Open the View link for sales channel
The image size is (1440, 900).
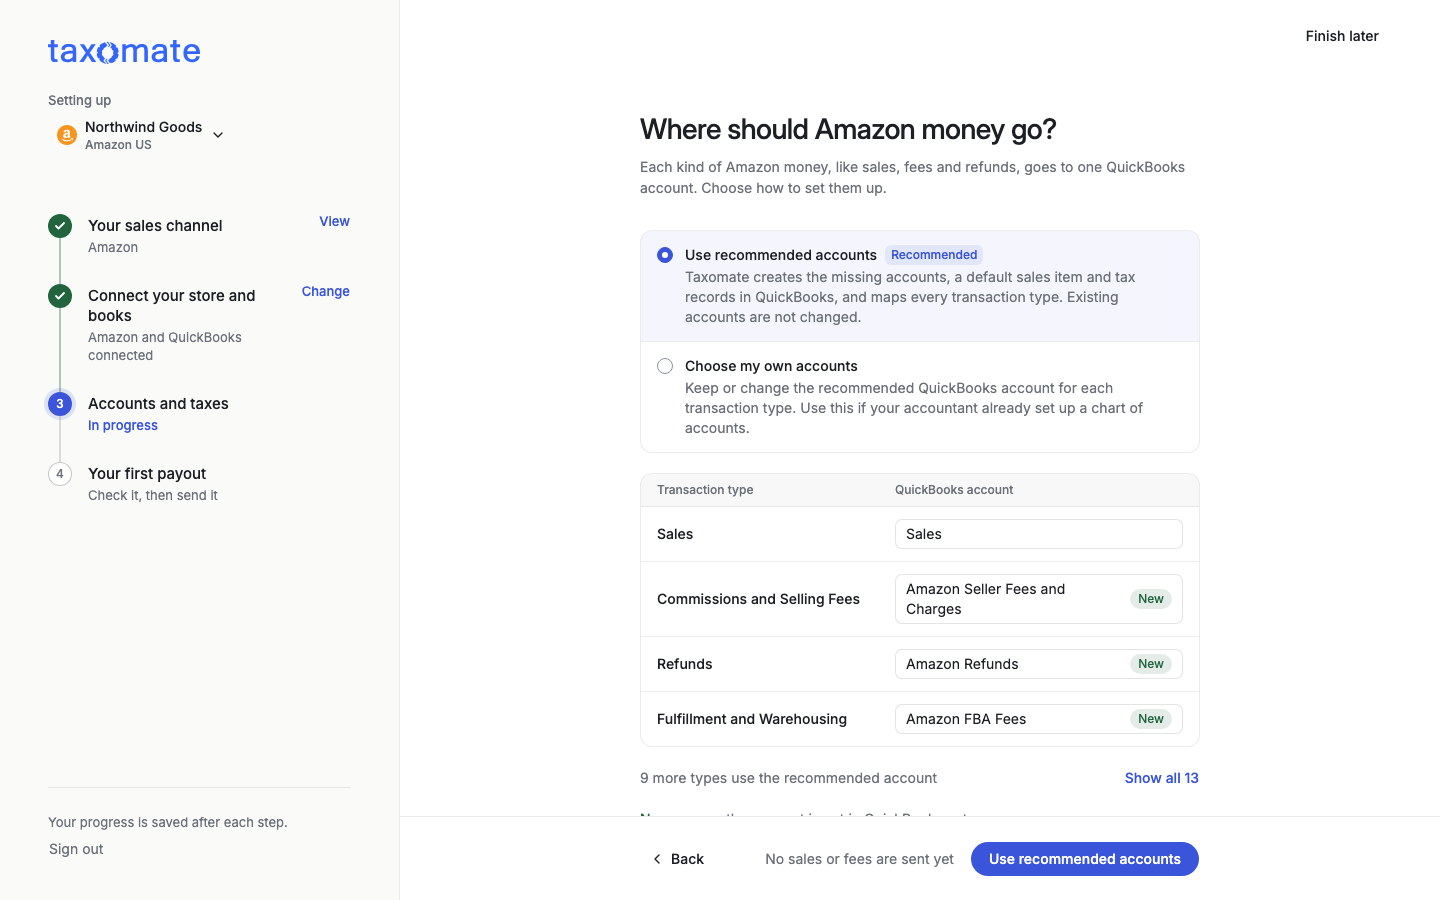coord(334,222)
